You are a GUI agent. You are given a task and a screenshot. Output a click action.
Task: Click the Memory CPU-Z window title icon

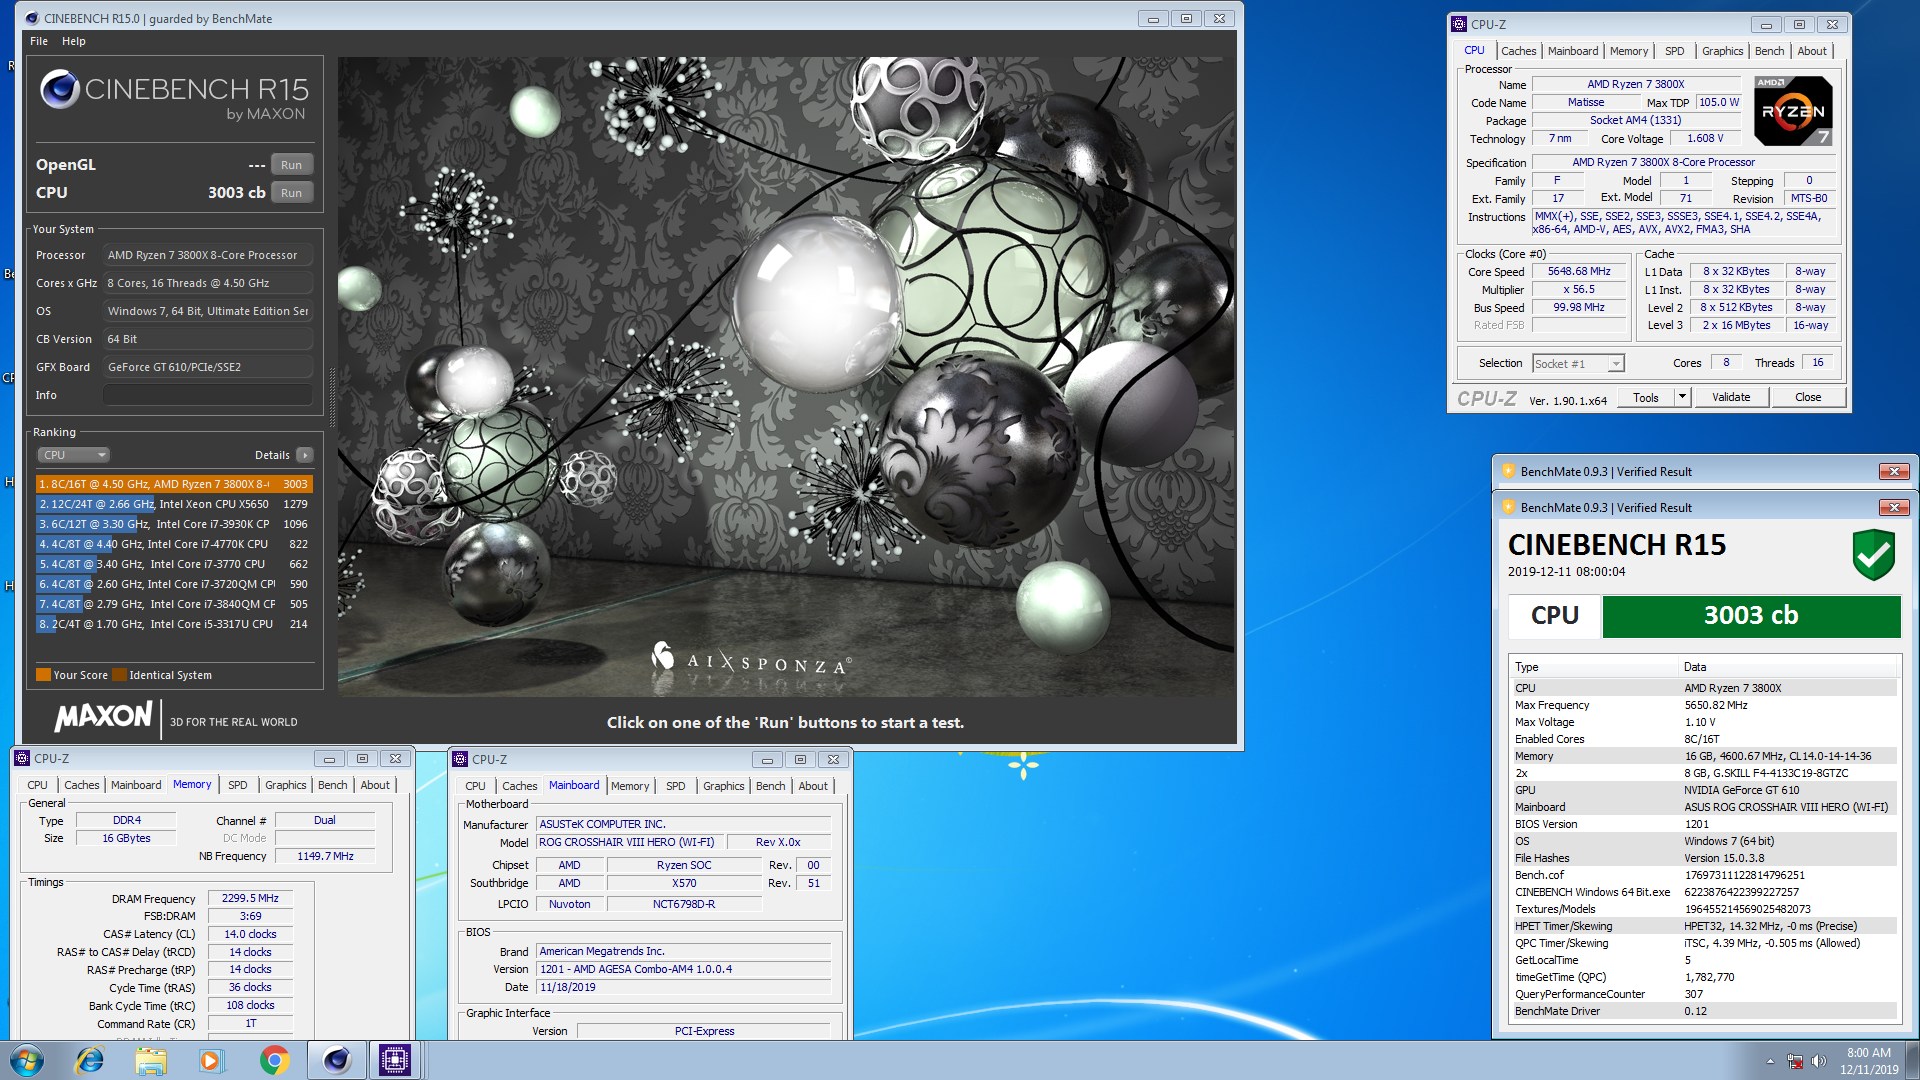coord(22,758)
